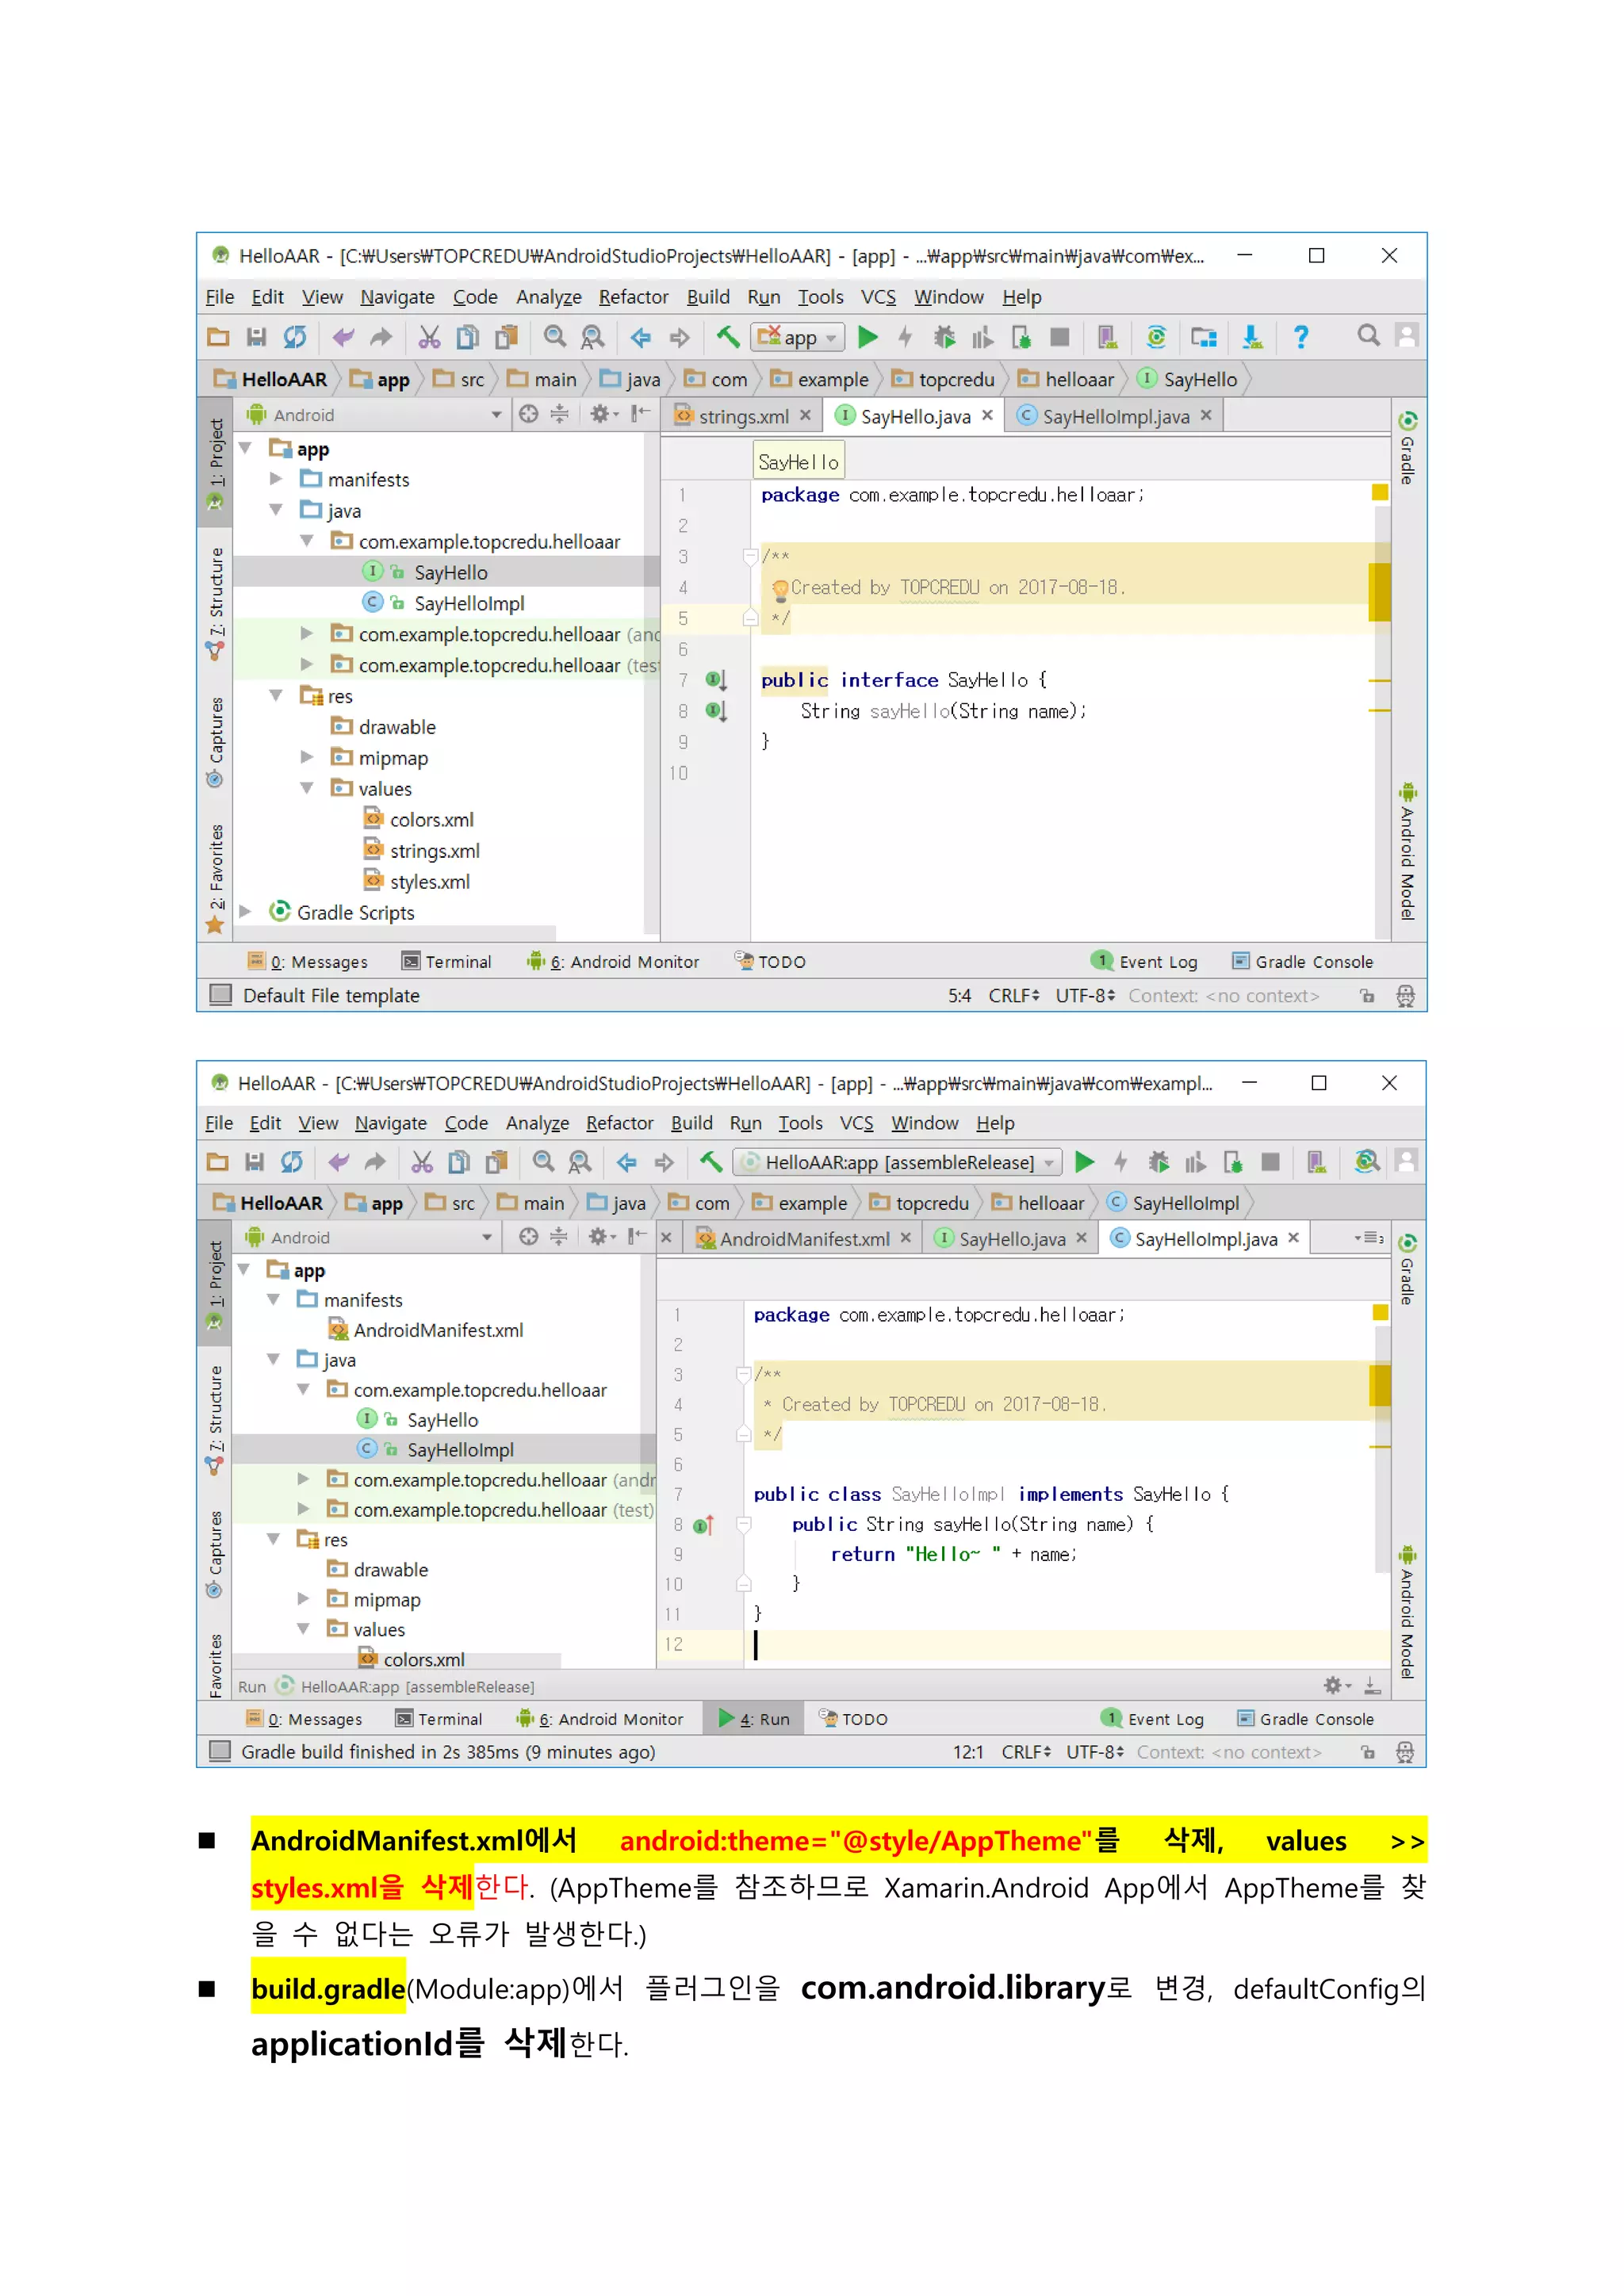Click Apply Changes lightning icon in bottom window
Viewport: 1624px width, 2296px height.
pos(1120,1162)
